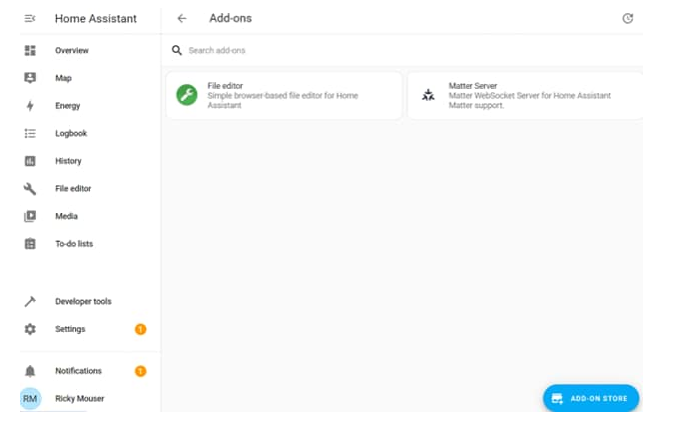Screen dimensions: 688x425
Task: Click the Settings orange update badge
Action: (140, 329)
